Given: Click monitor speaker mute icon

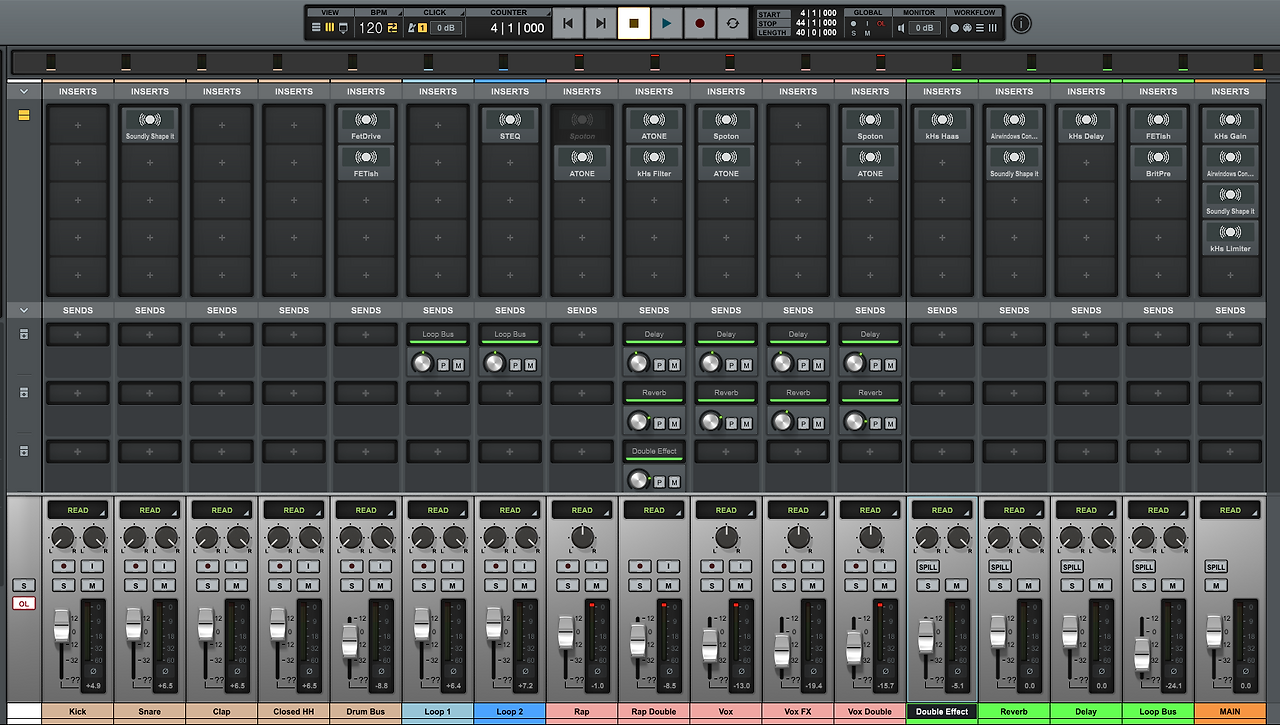Looking at the screenshot, I should point(901,28).
